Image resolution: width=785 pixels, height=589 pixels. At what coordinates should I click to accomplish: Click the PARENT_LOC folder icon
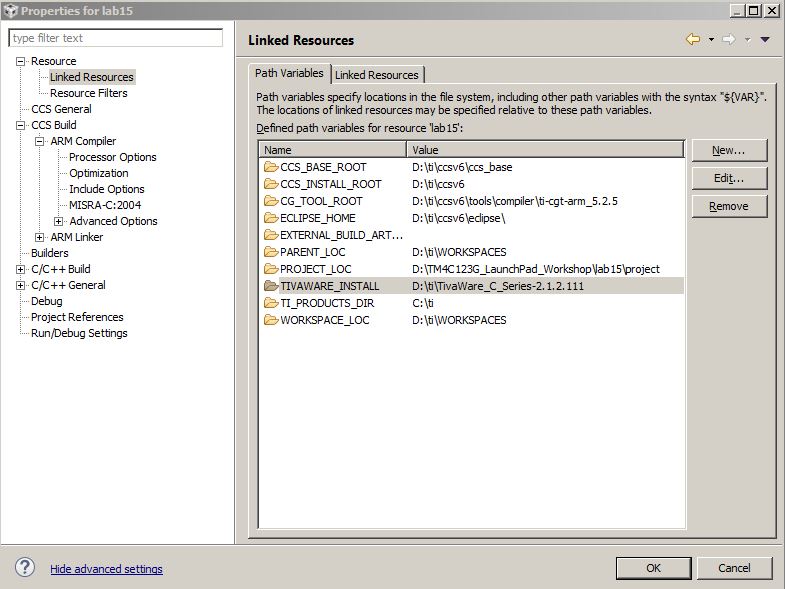[271, 251]
